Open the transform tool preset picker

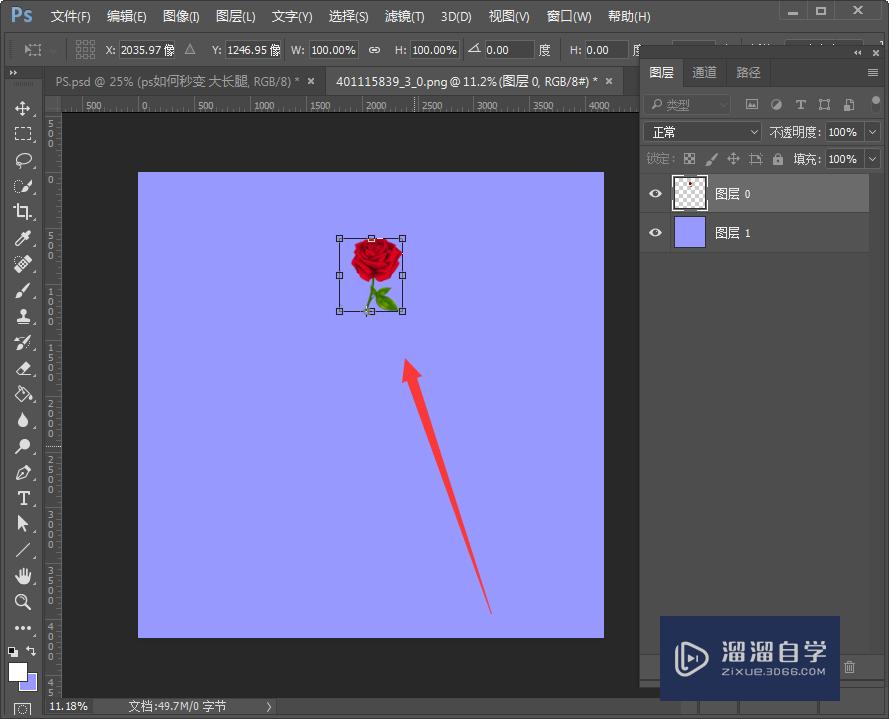[38, 50]
